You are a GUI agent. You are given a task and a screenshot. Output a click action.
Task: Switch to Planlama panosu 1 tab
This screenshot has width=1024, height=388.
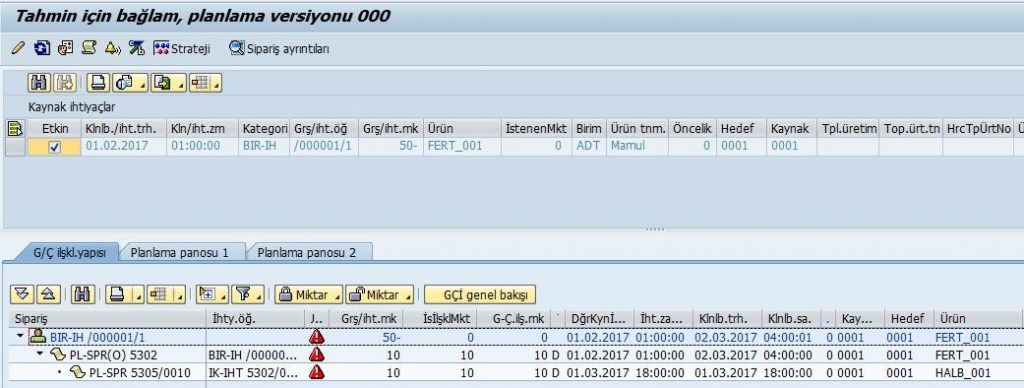click(x=179, y=252)
